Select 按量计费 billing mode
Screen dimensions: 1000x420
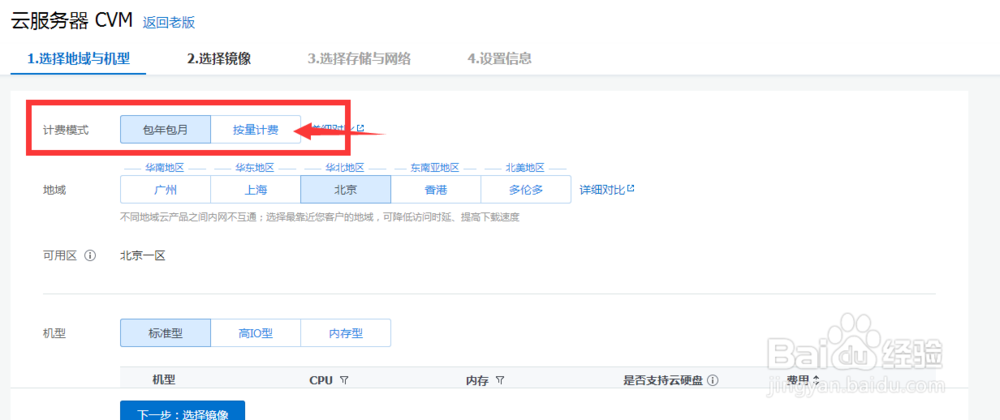click(255, 130)
